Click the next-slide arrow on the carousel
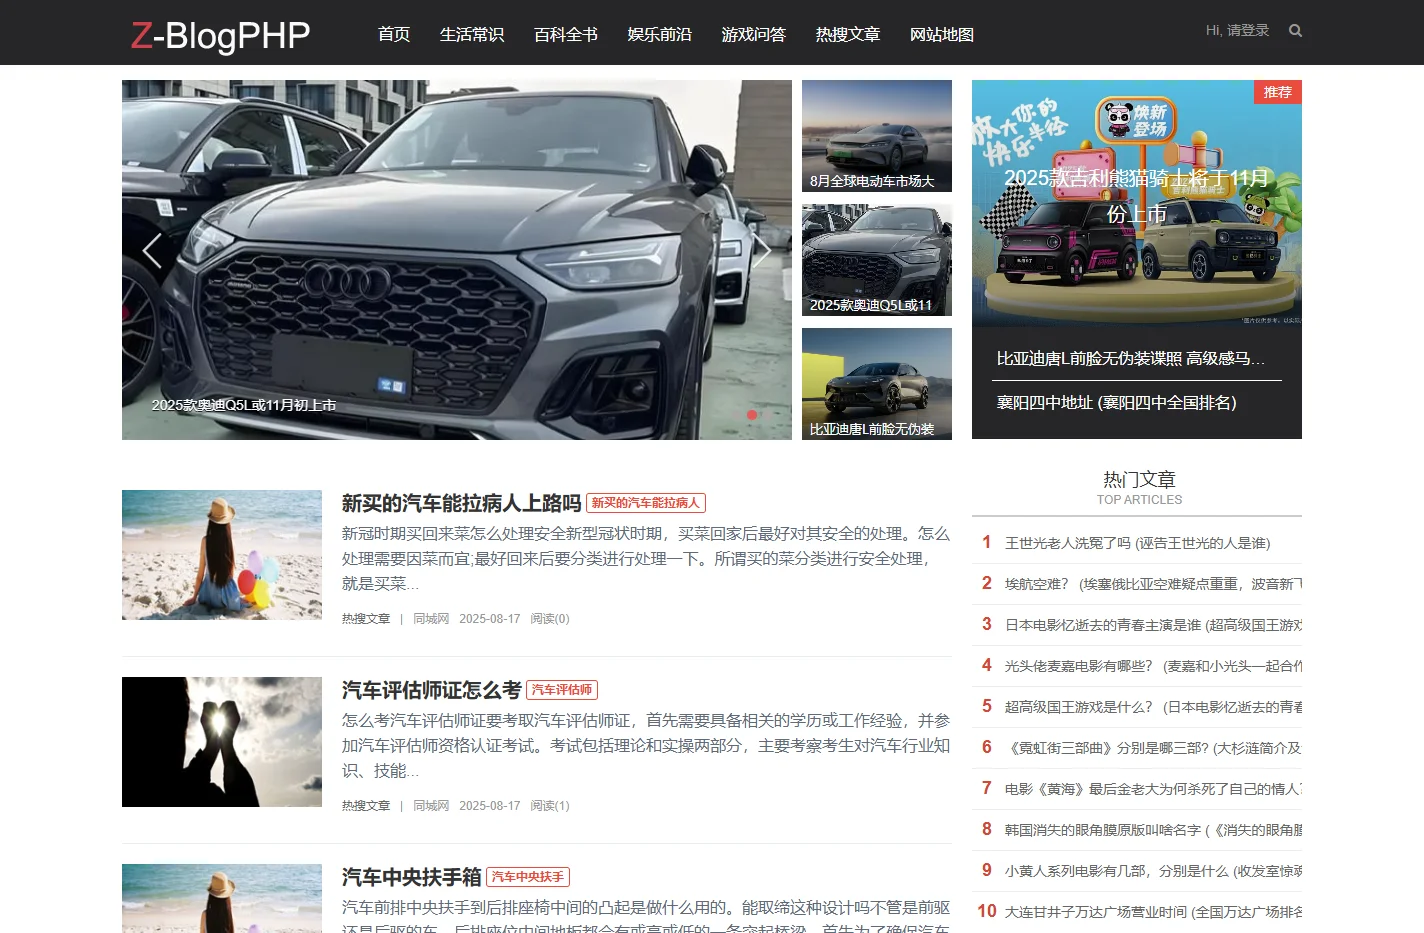This screenshot has width=1424, height=933. tap(762, 251)
